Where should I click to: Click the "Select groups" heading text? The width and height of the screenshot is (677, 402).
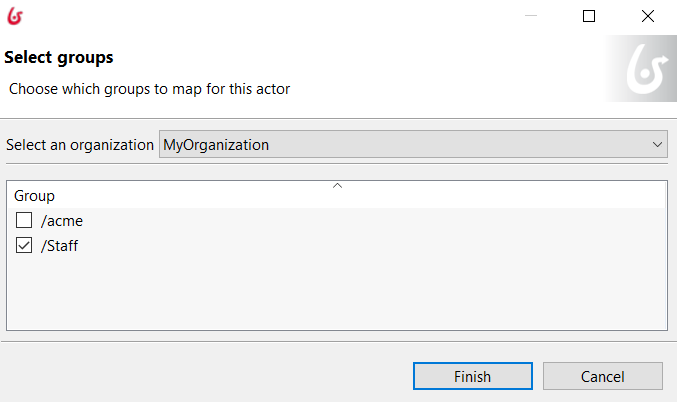coord(59,57)
